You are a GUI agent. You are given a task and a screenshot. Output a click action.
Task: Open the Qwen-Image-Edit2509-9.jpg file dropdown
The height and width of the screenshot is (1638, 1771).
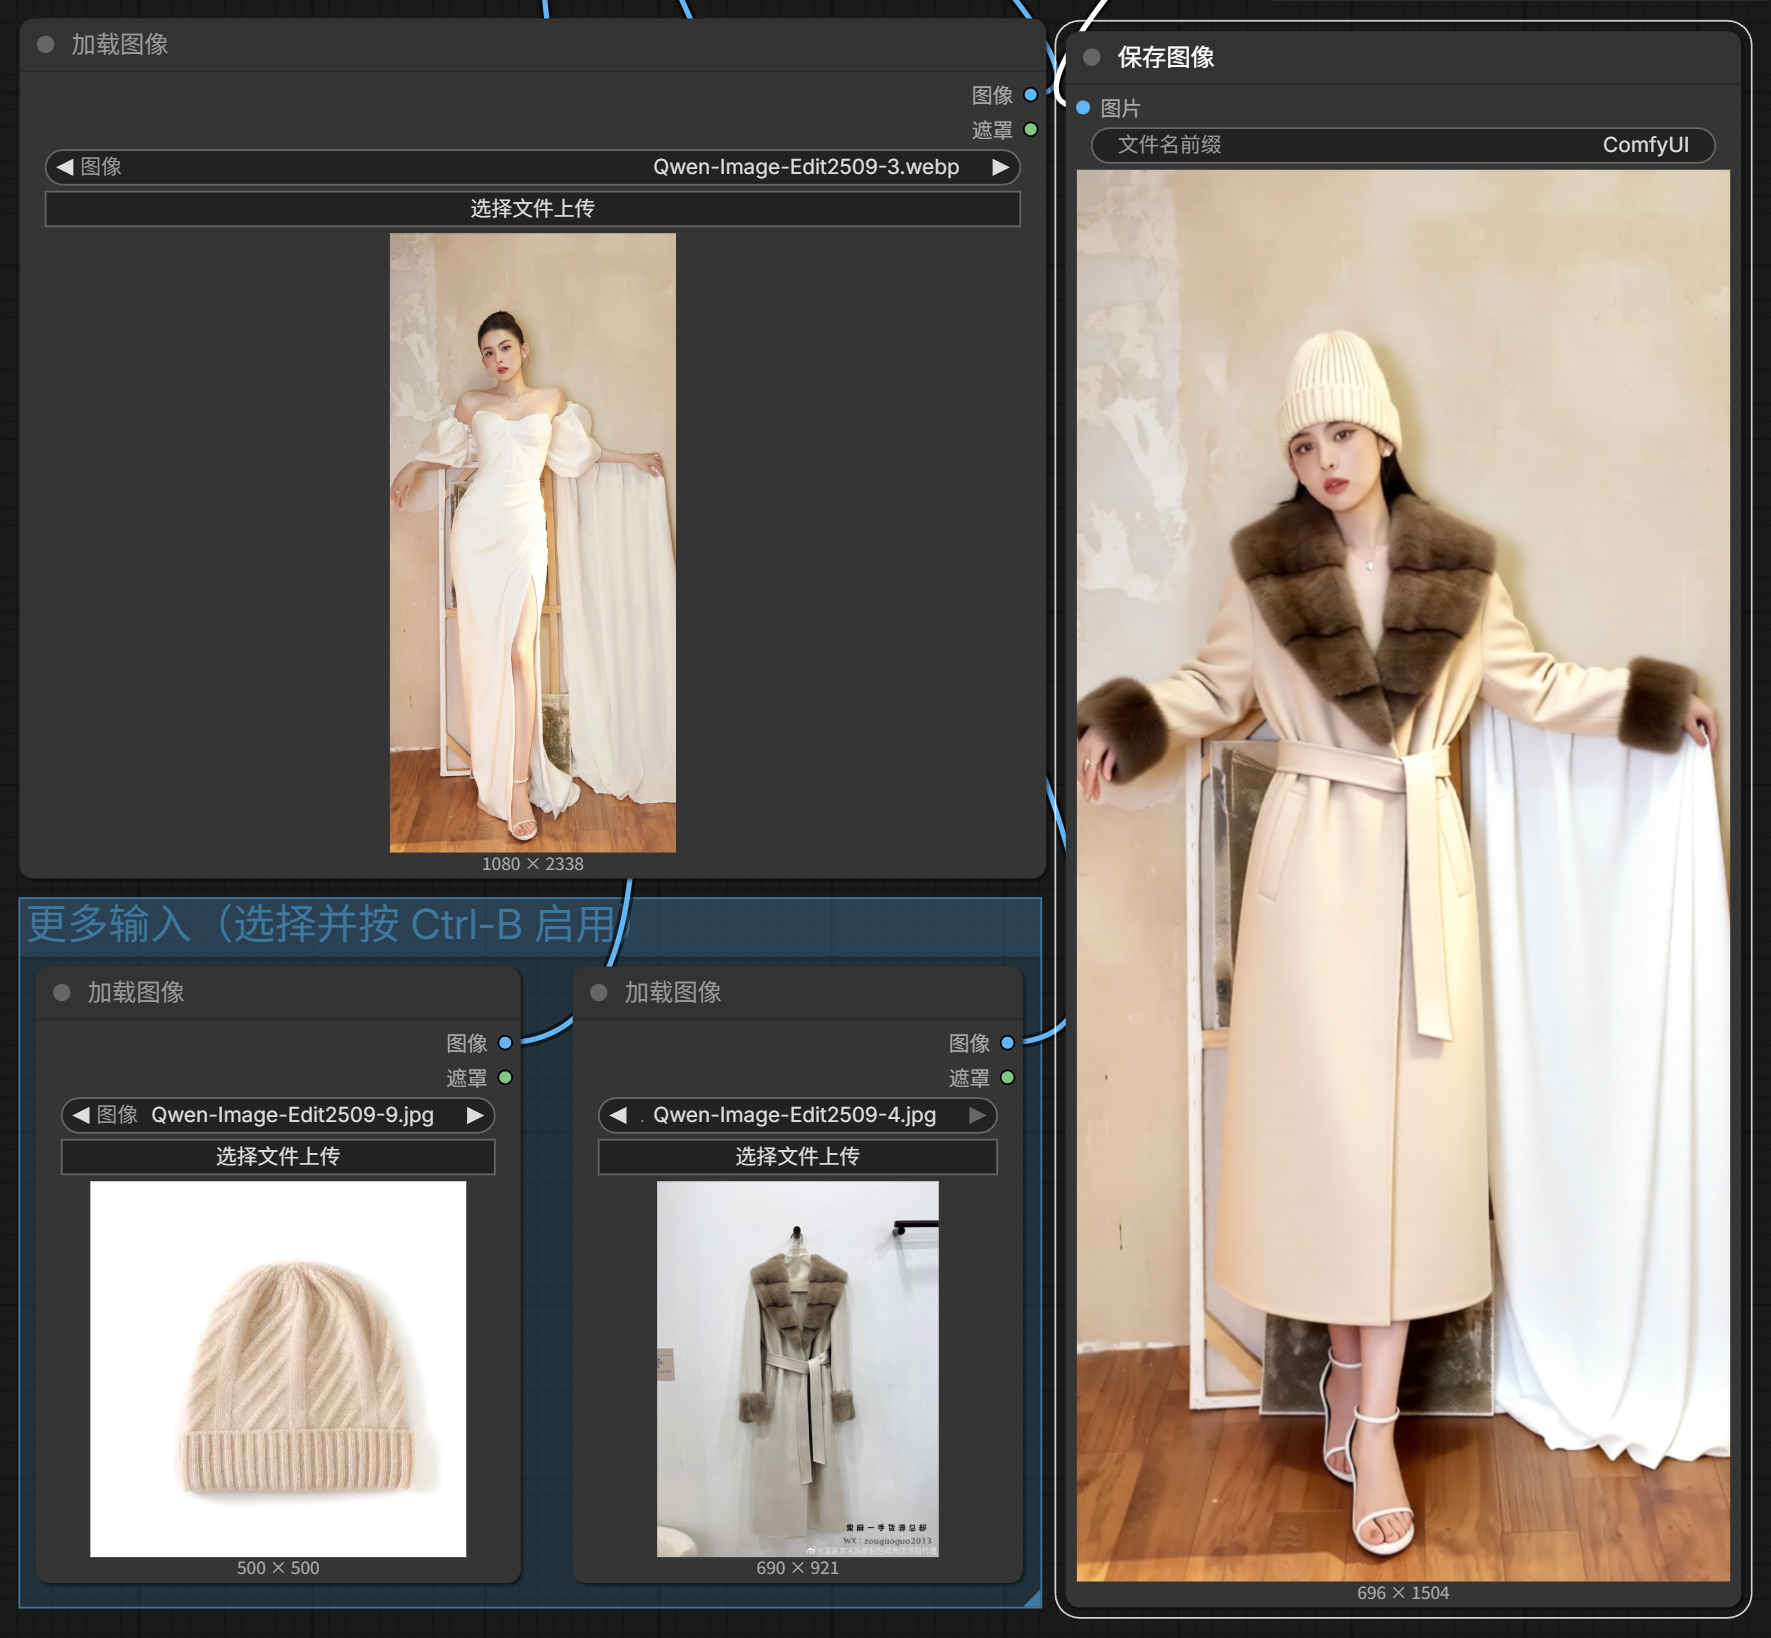coord(290,1115)
